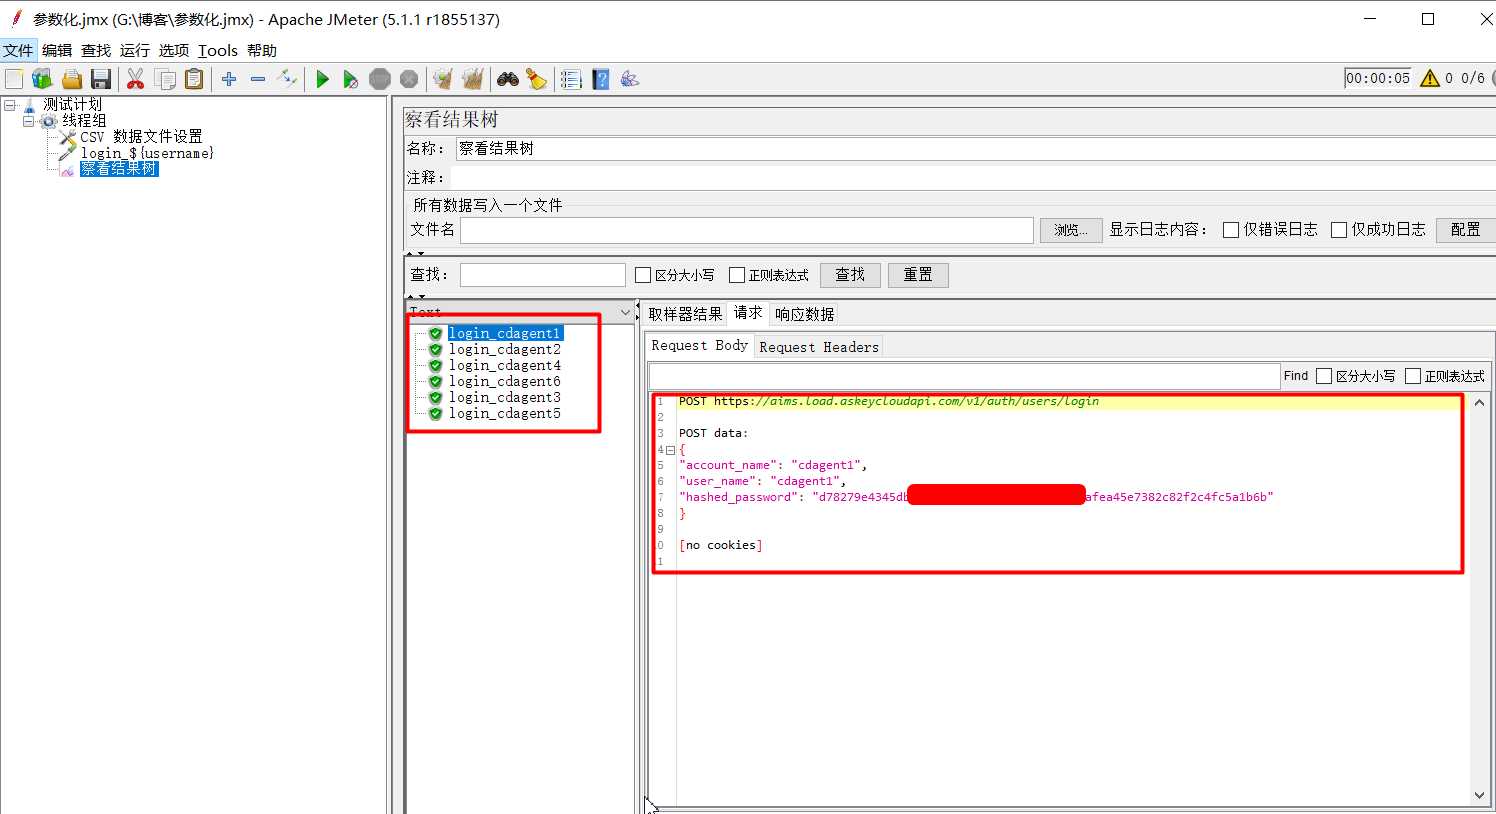Click the 文件名 filename input field
Image resolution: width=1496 pixels, height=814 pixels.
(747, 230)
